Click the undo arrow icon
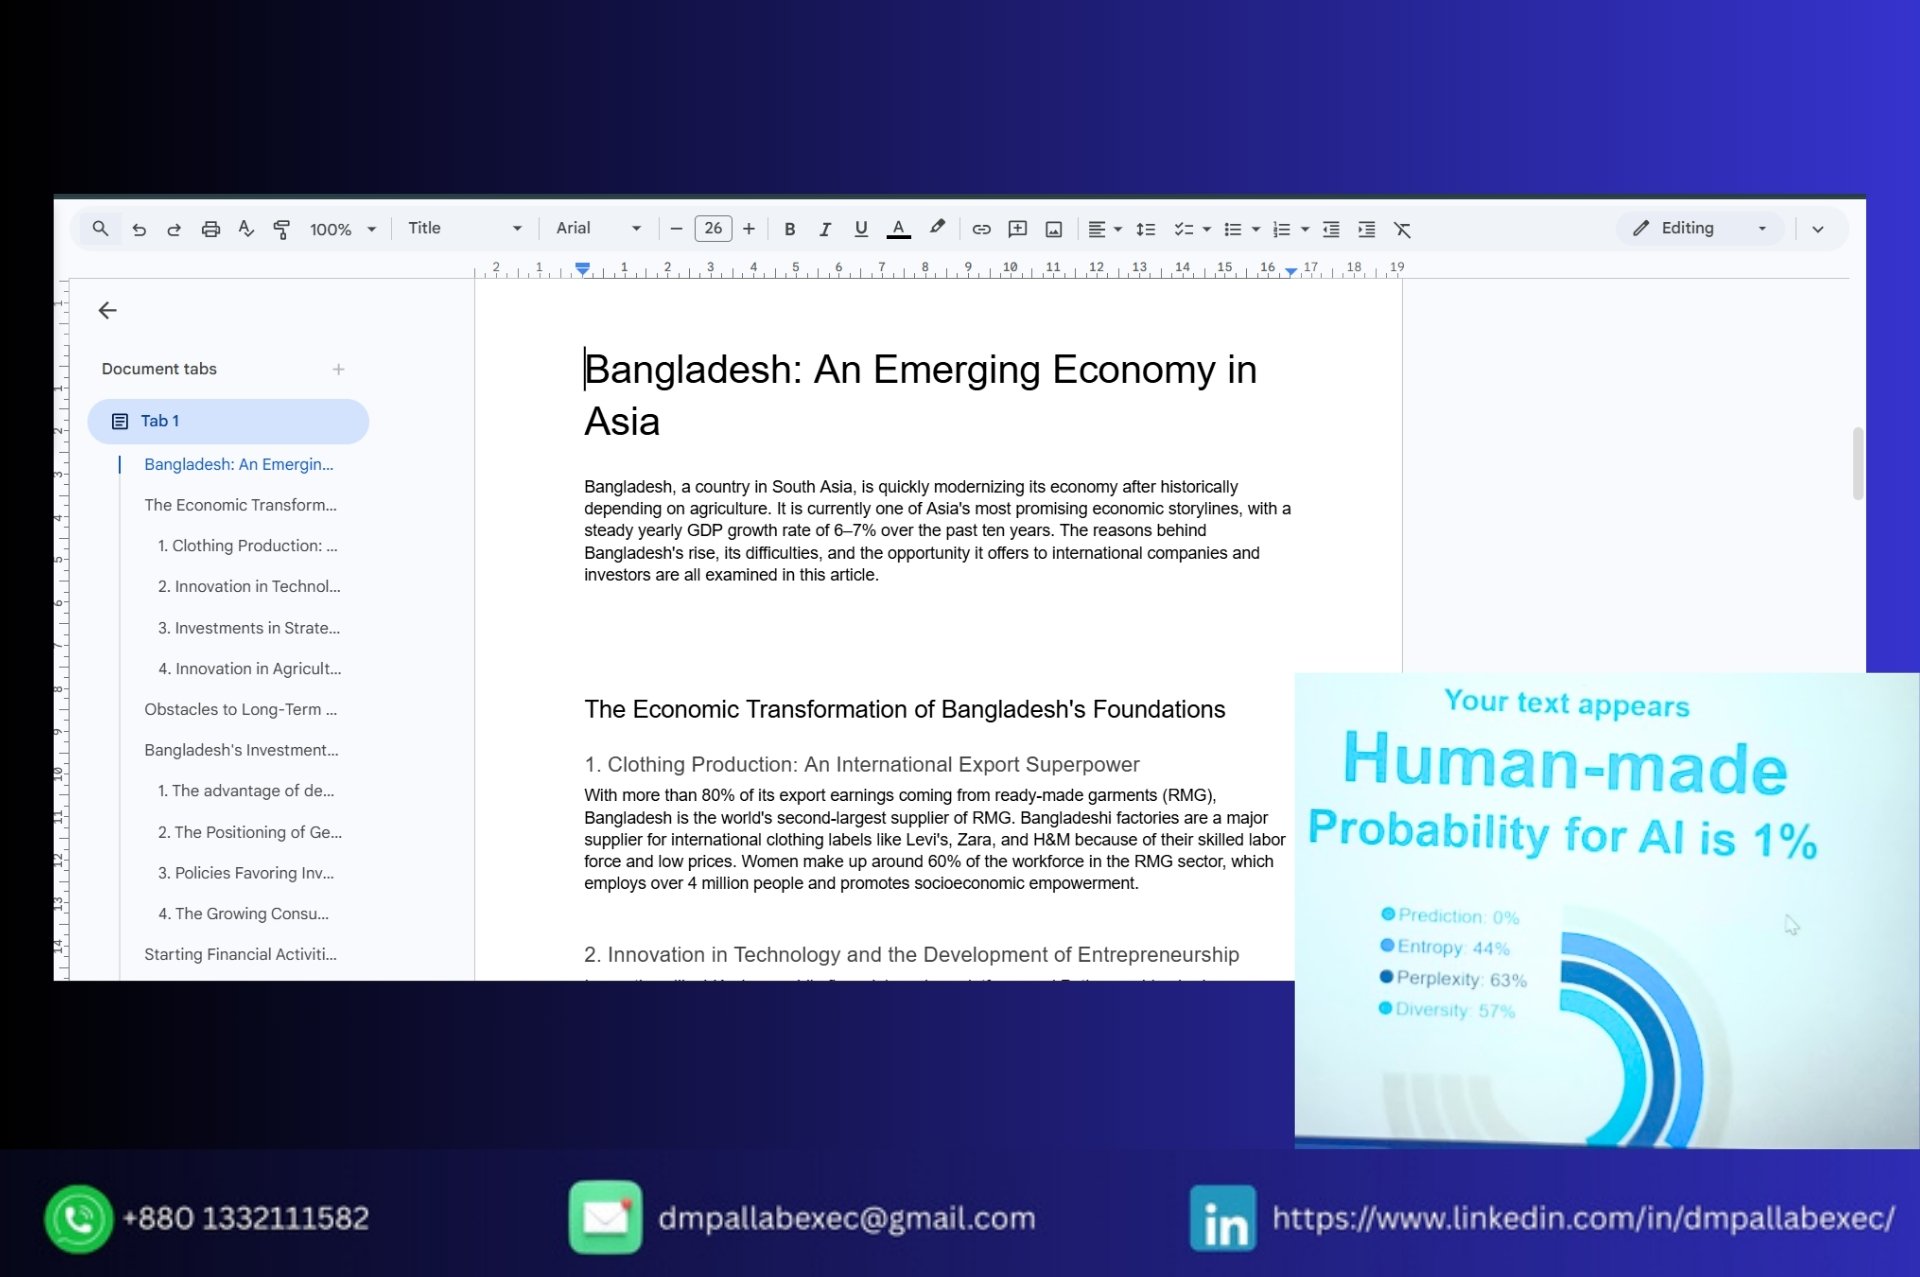 (139, 229)
